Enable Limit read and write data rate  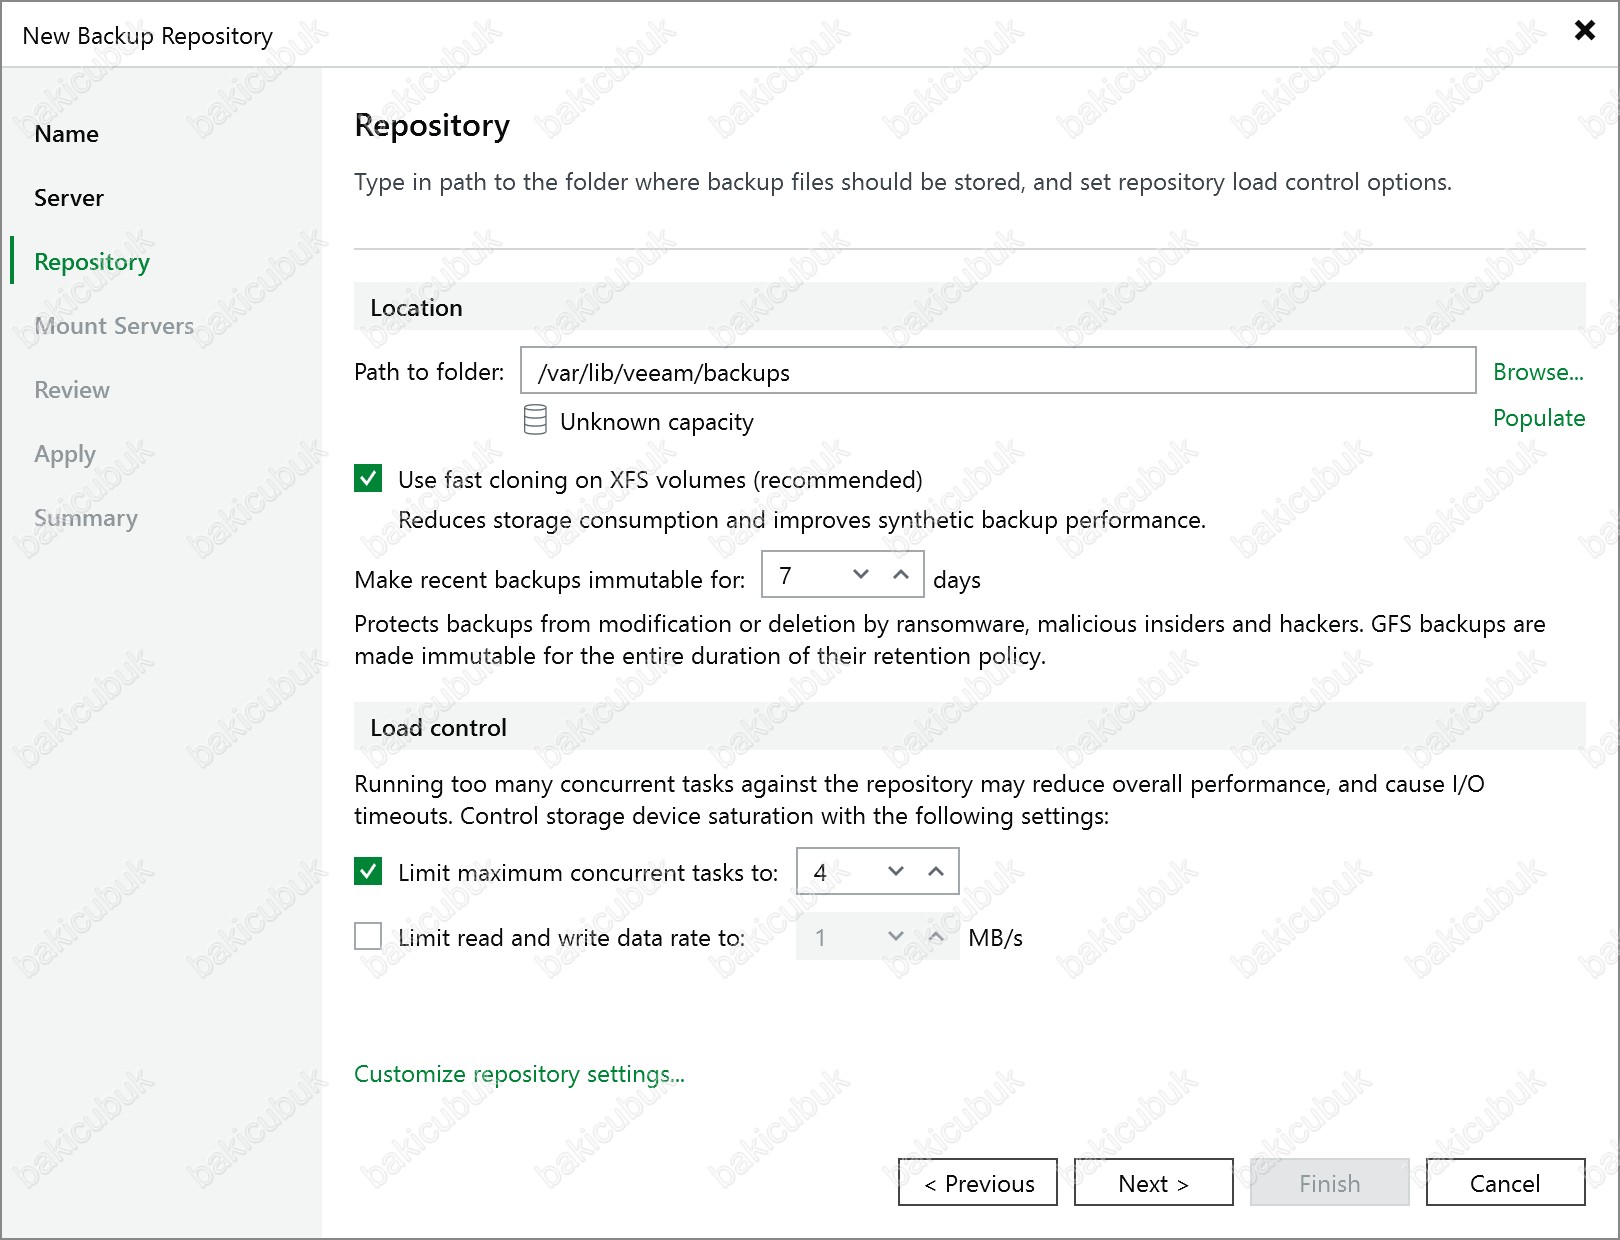point(368,936)
